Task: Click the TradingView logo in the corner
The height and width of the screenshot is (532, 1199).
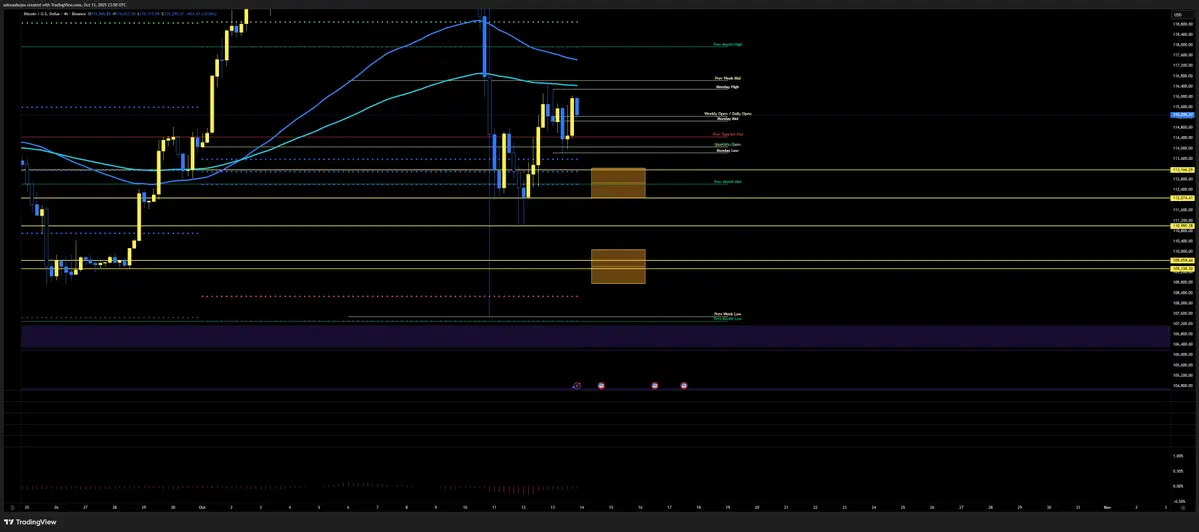Action: (31, 523)
